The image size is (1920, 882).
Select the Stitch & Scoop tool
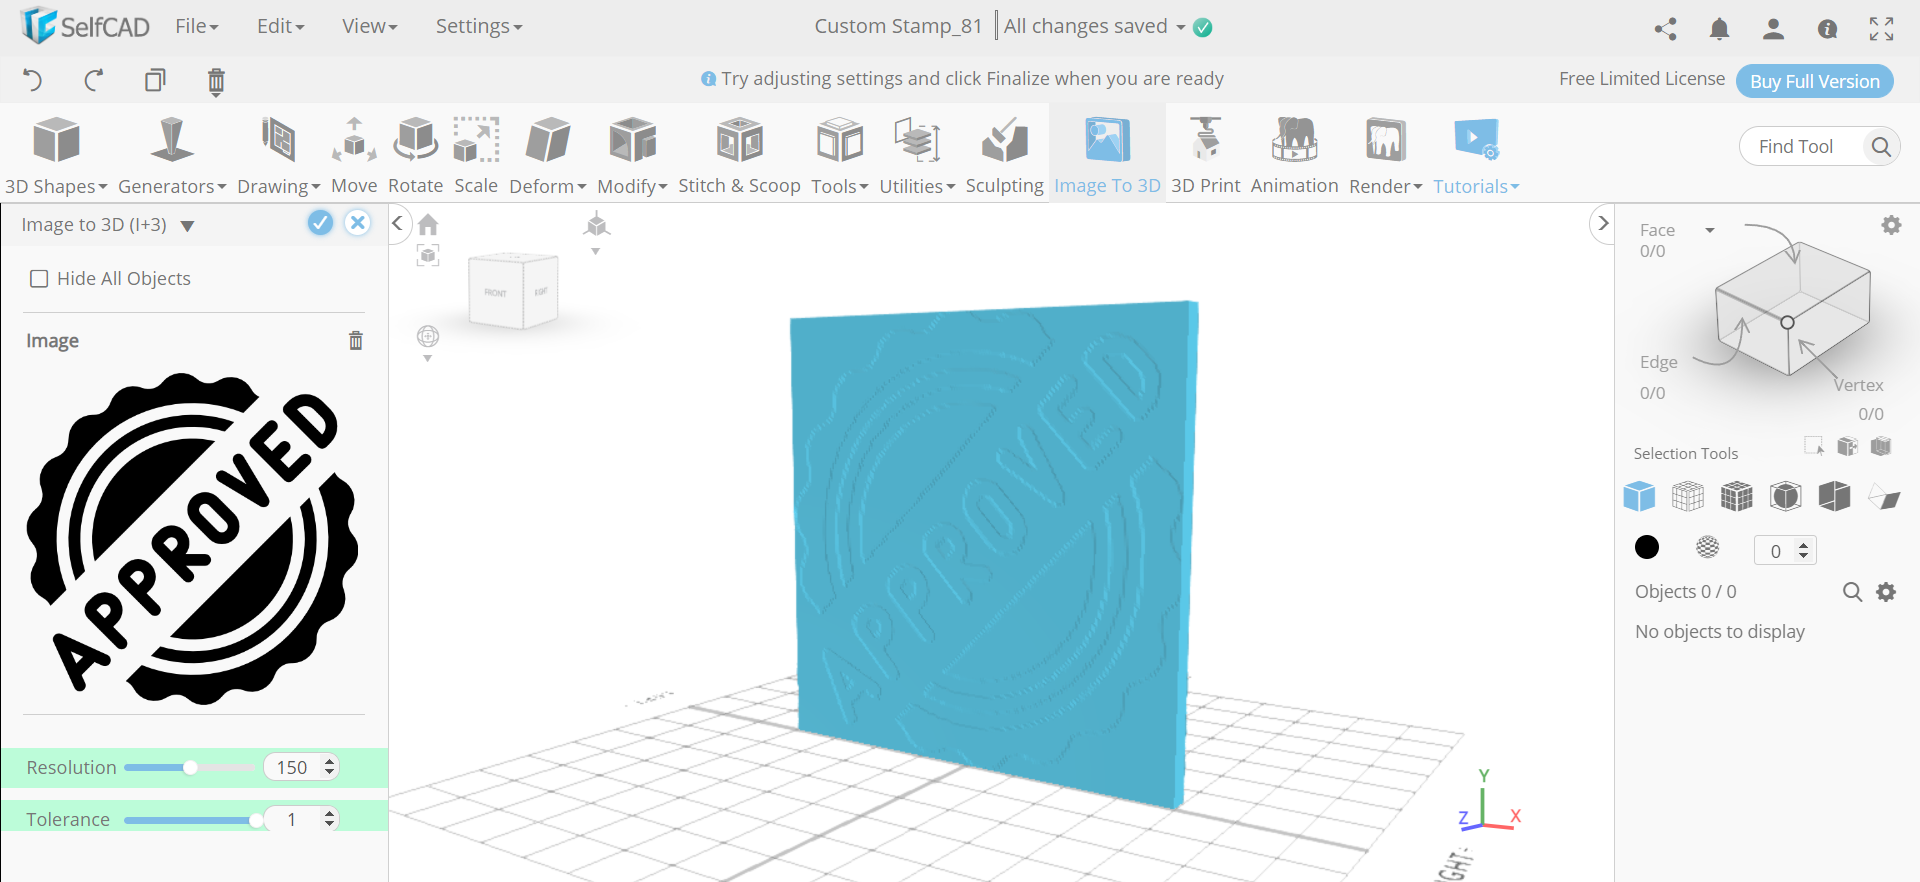[x=739, y=155]
